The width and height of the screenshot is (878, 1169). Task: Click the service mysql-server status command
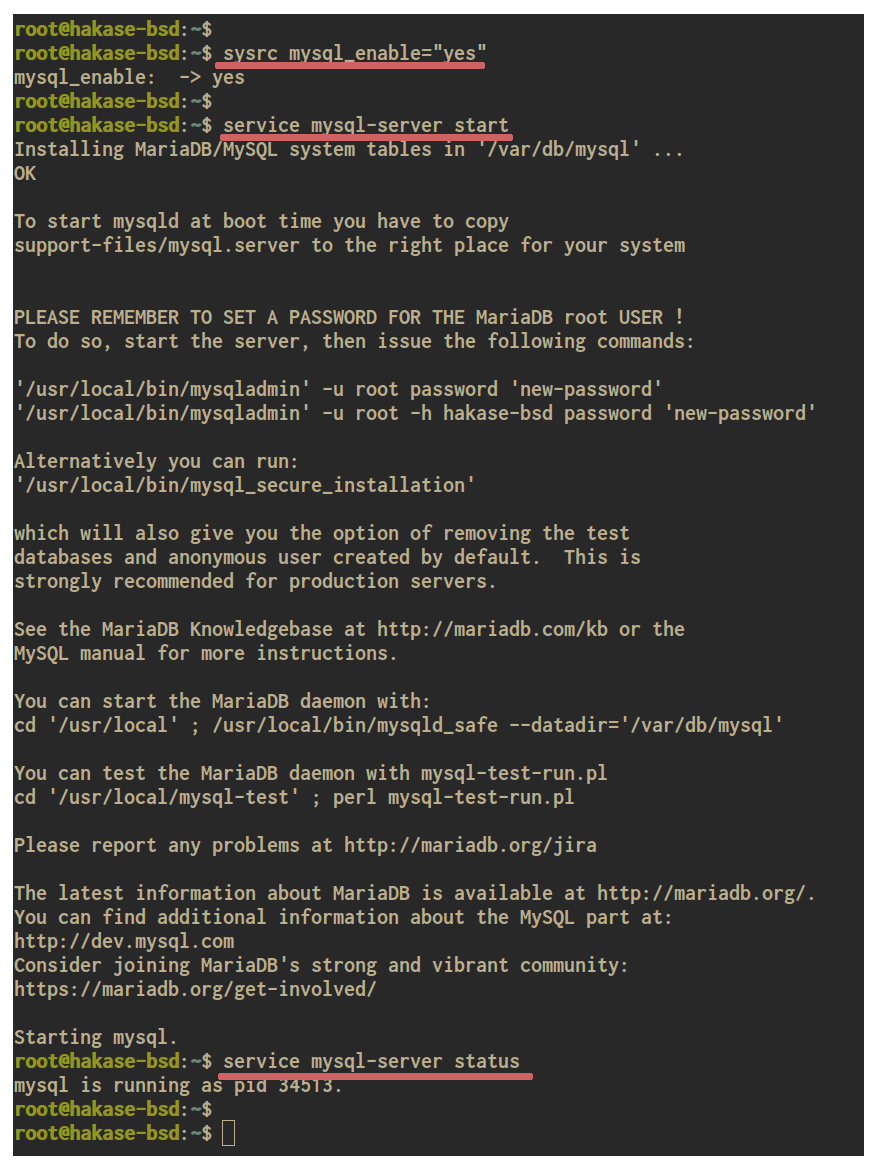point(371,1061)
